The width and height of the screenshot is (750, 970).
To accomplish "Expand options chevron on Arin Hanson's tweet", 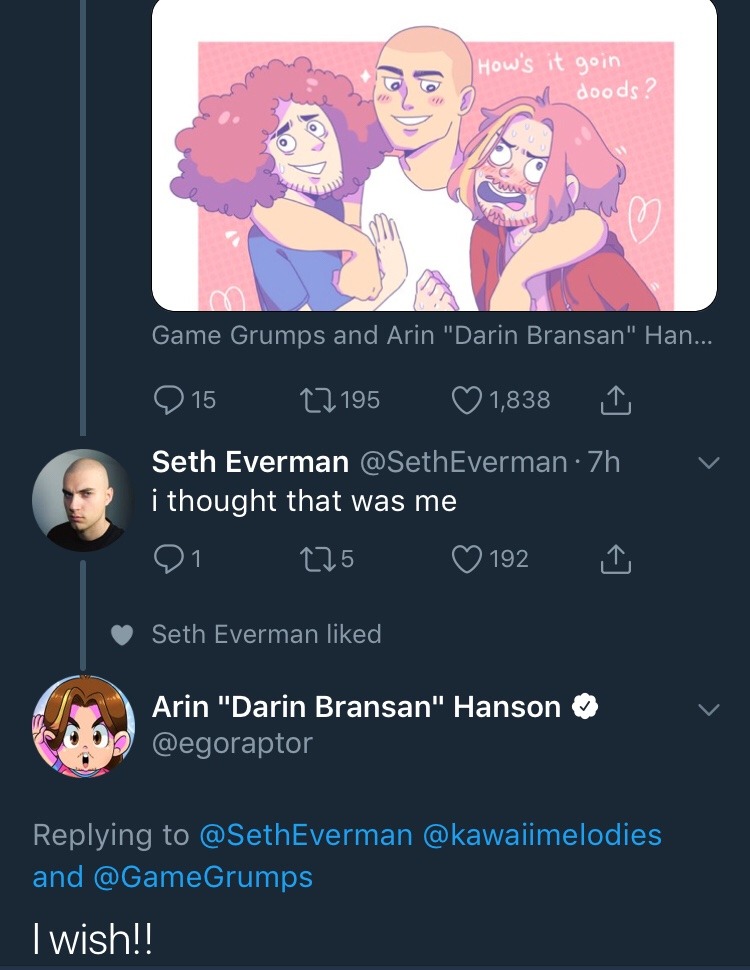I will (708, 709).
